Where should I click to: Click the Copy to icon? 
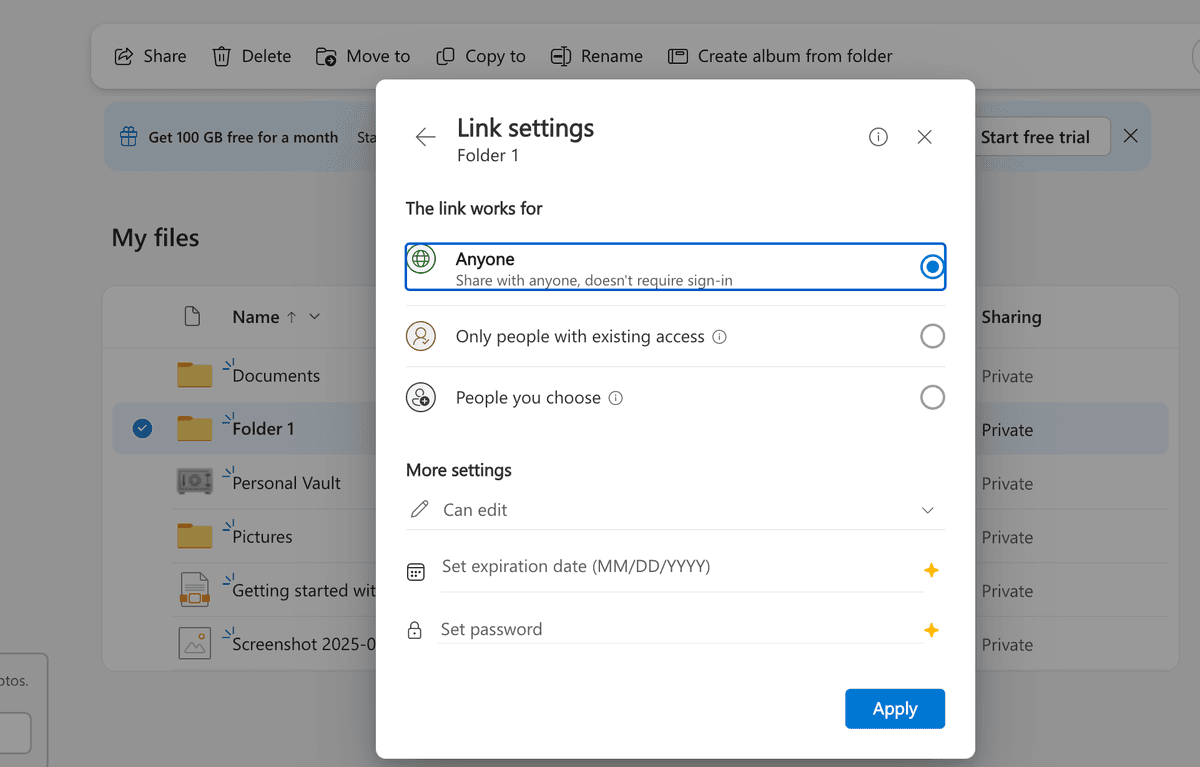coord(446,56)
